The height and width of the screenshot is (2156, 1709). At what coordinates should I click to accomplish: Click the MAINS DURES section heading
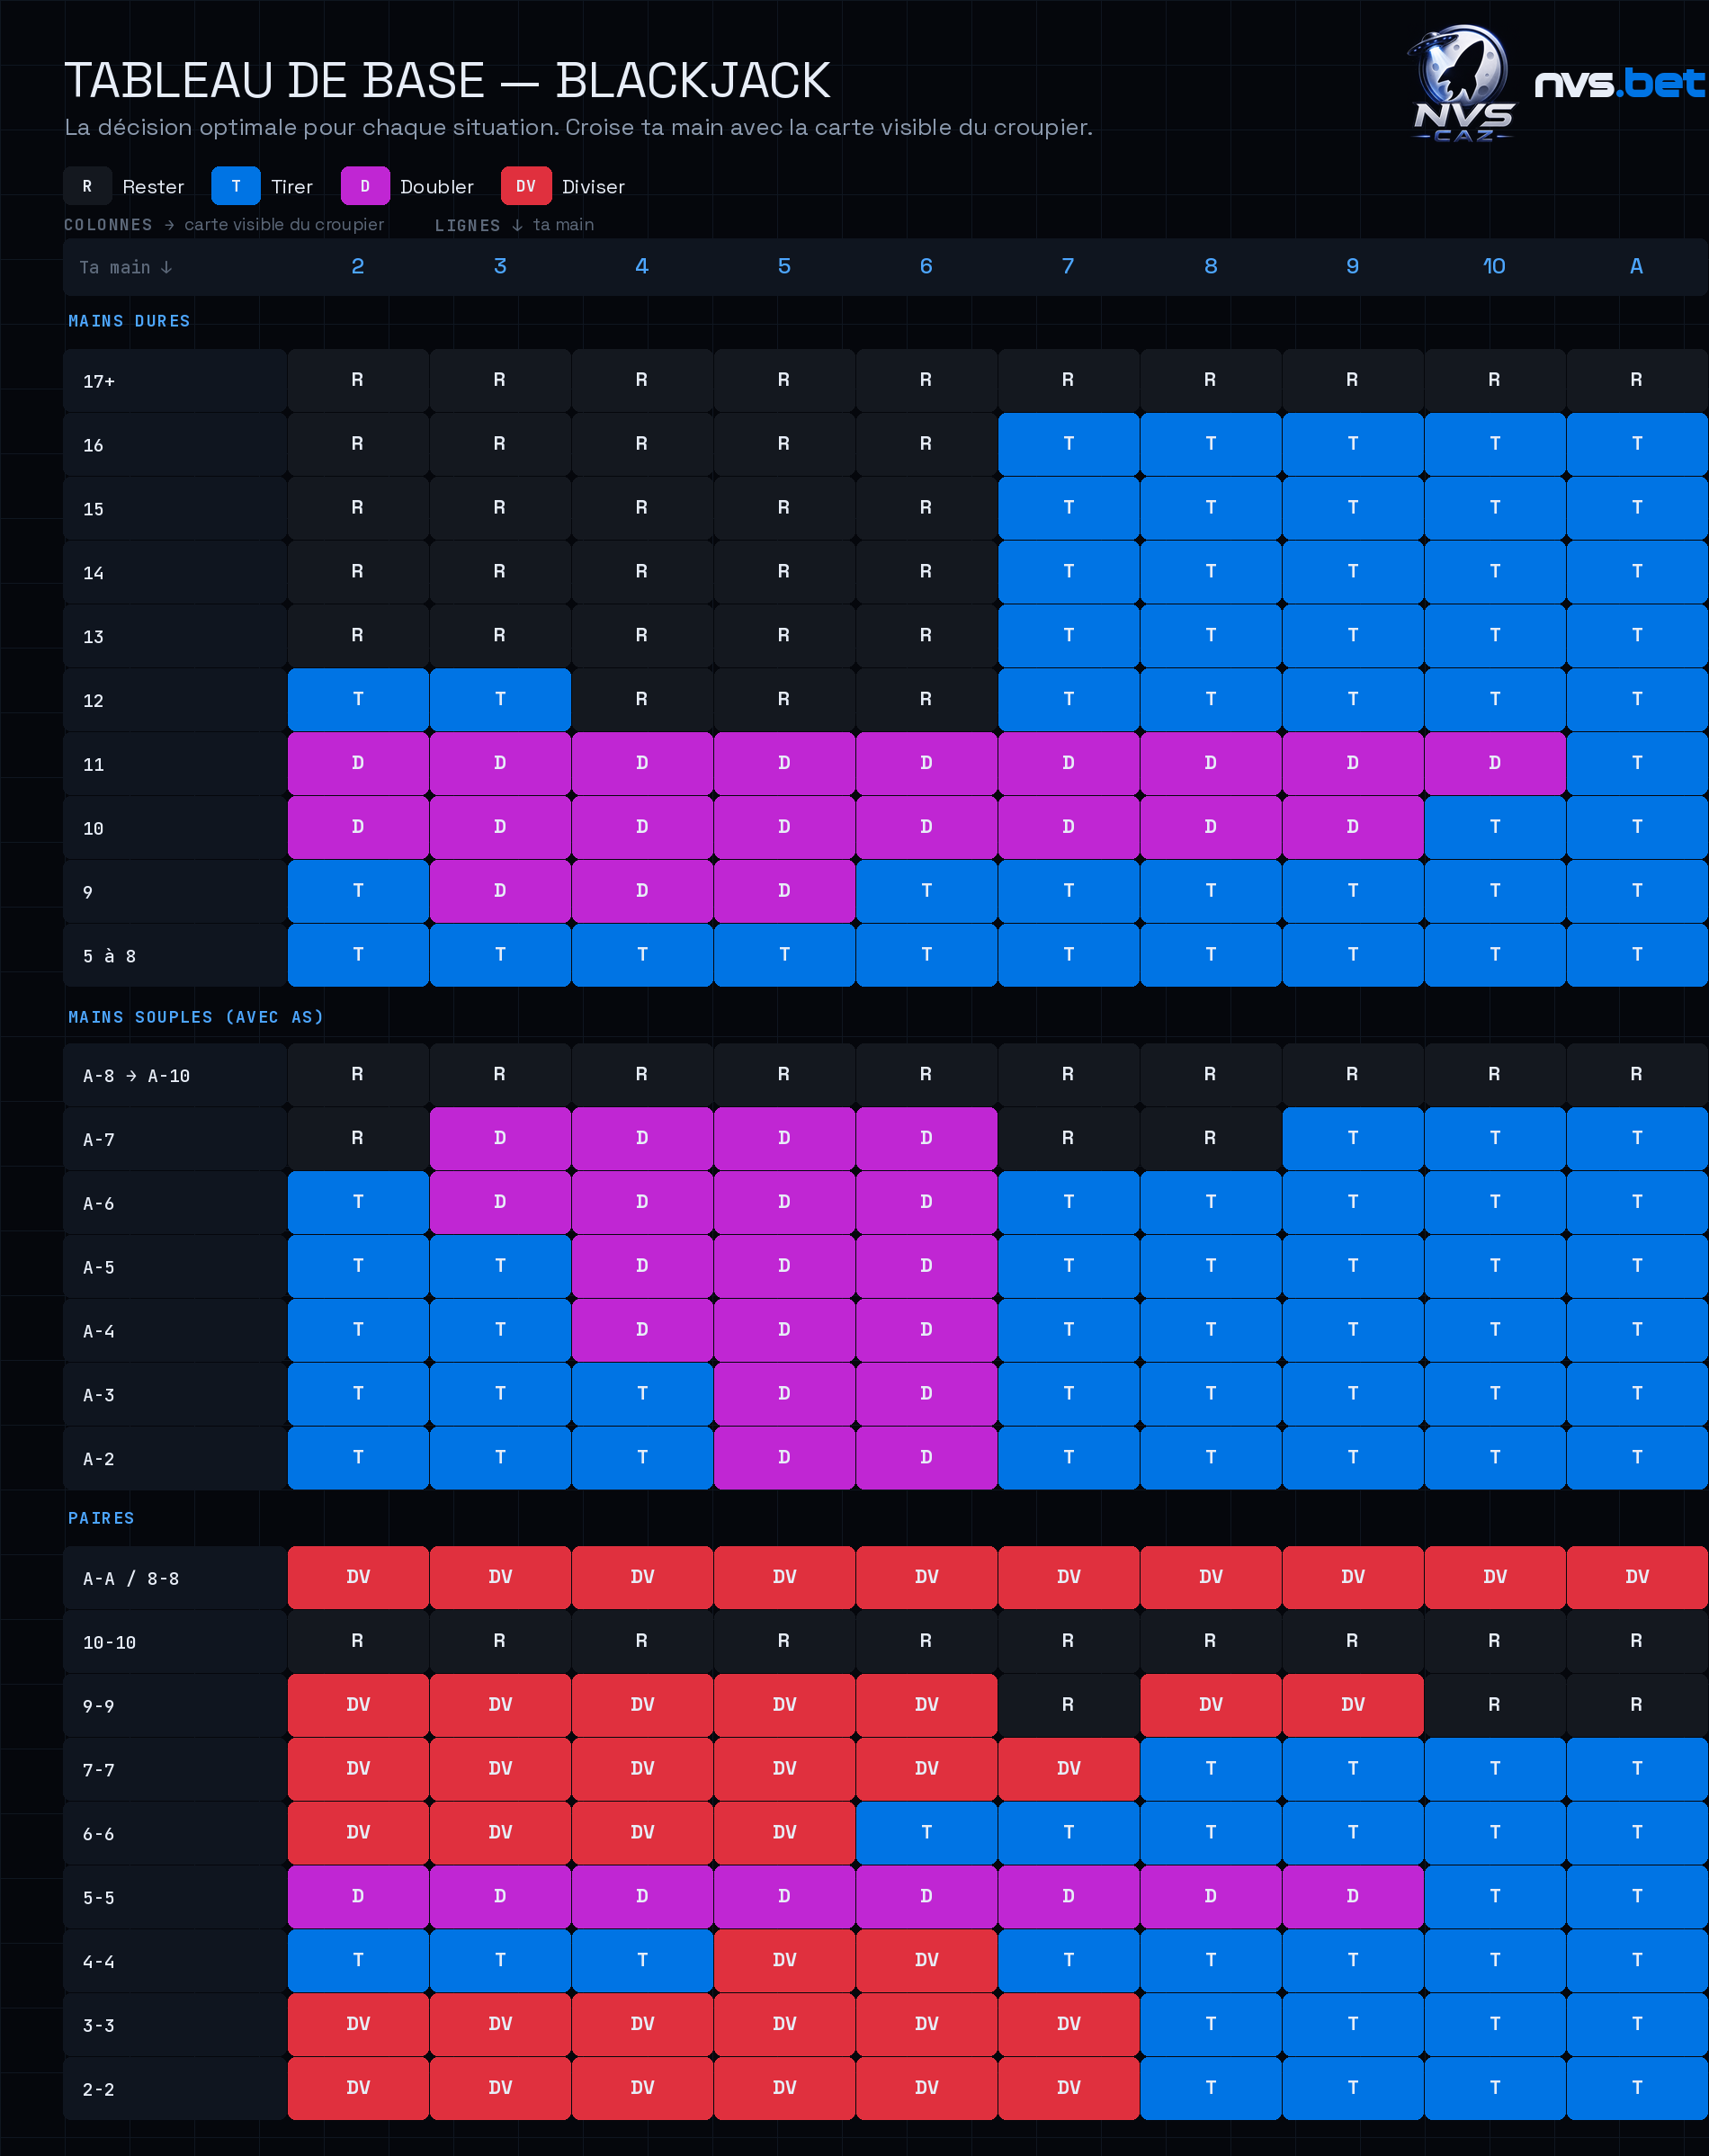pyautogui.click(x=129, y=321)
